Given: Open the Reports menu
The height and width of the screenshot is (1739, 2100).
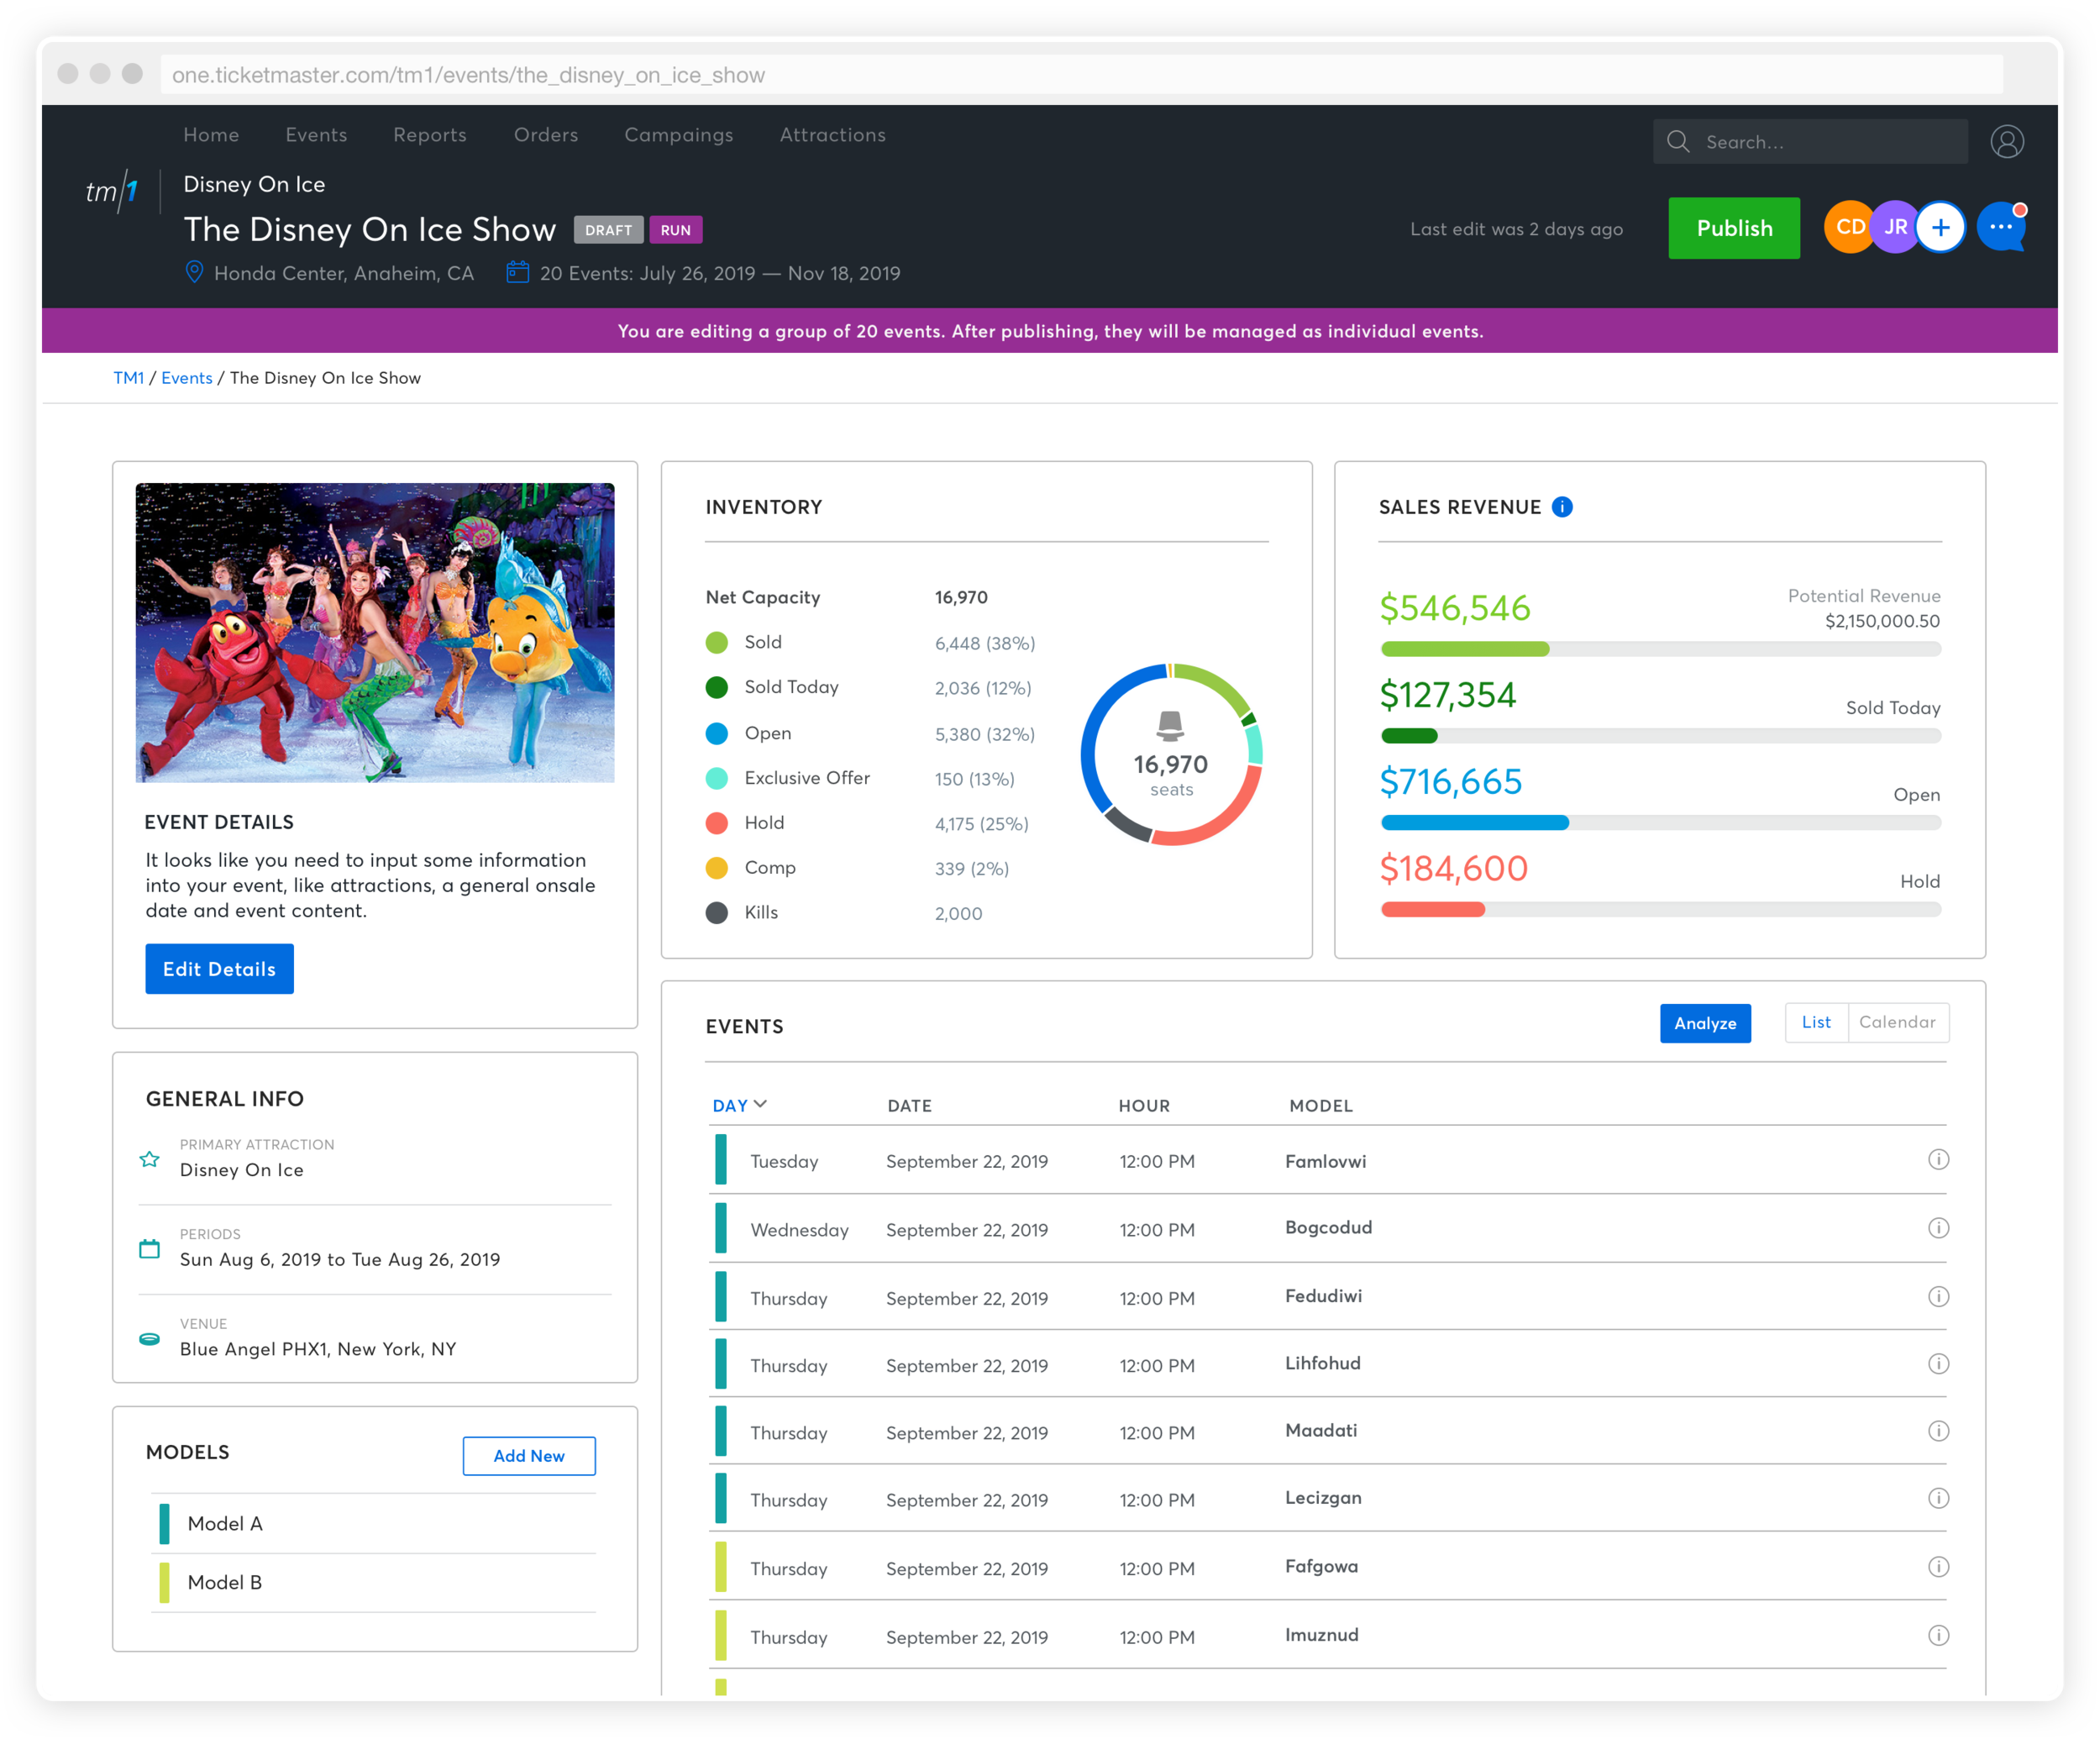Looking at the screenshot, I should pyautogui.click(x=430, y=135).
